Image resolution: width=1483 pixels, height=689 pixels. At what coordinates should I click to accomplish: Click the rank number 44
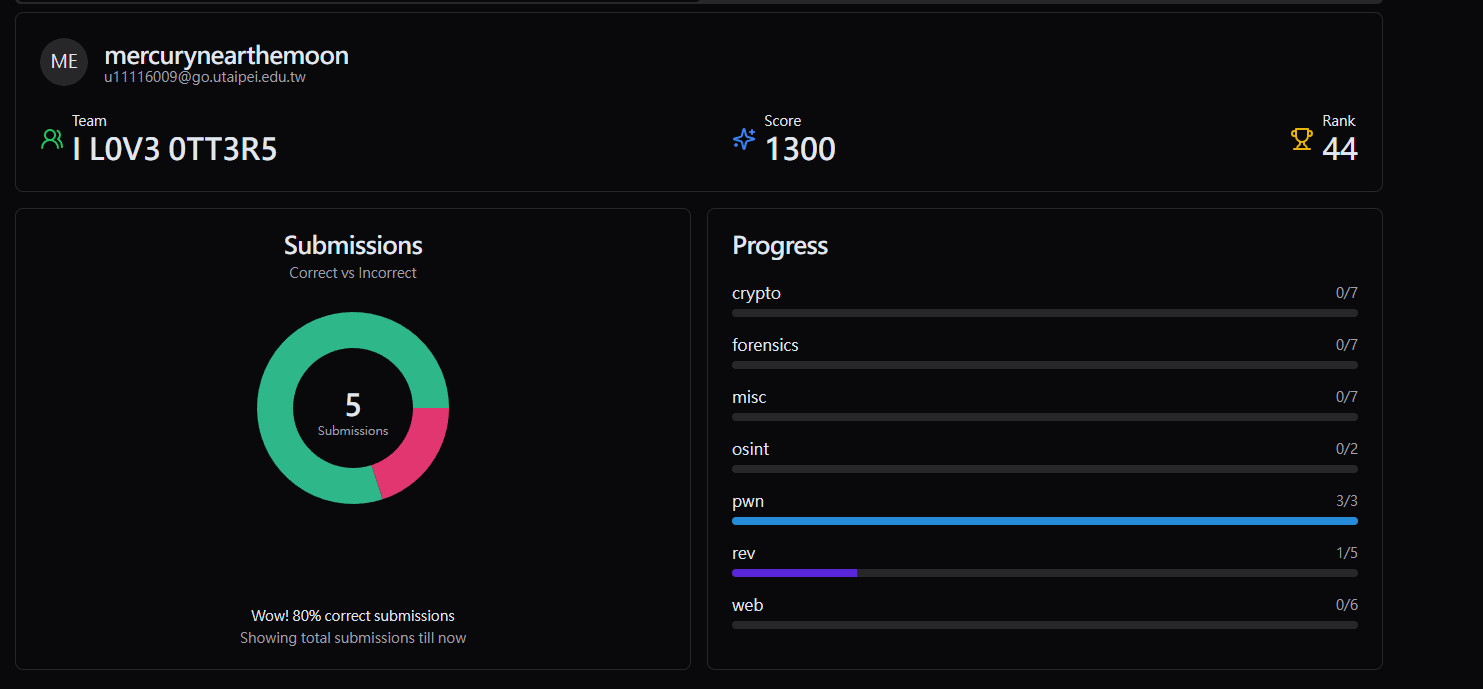click(x=1339, y=149)
